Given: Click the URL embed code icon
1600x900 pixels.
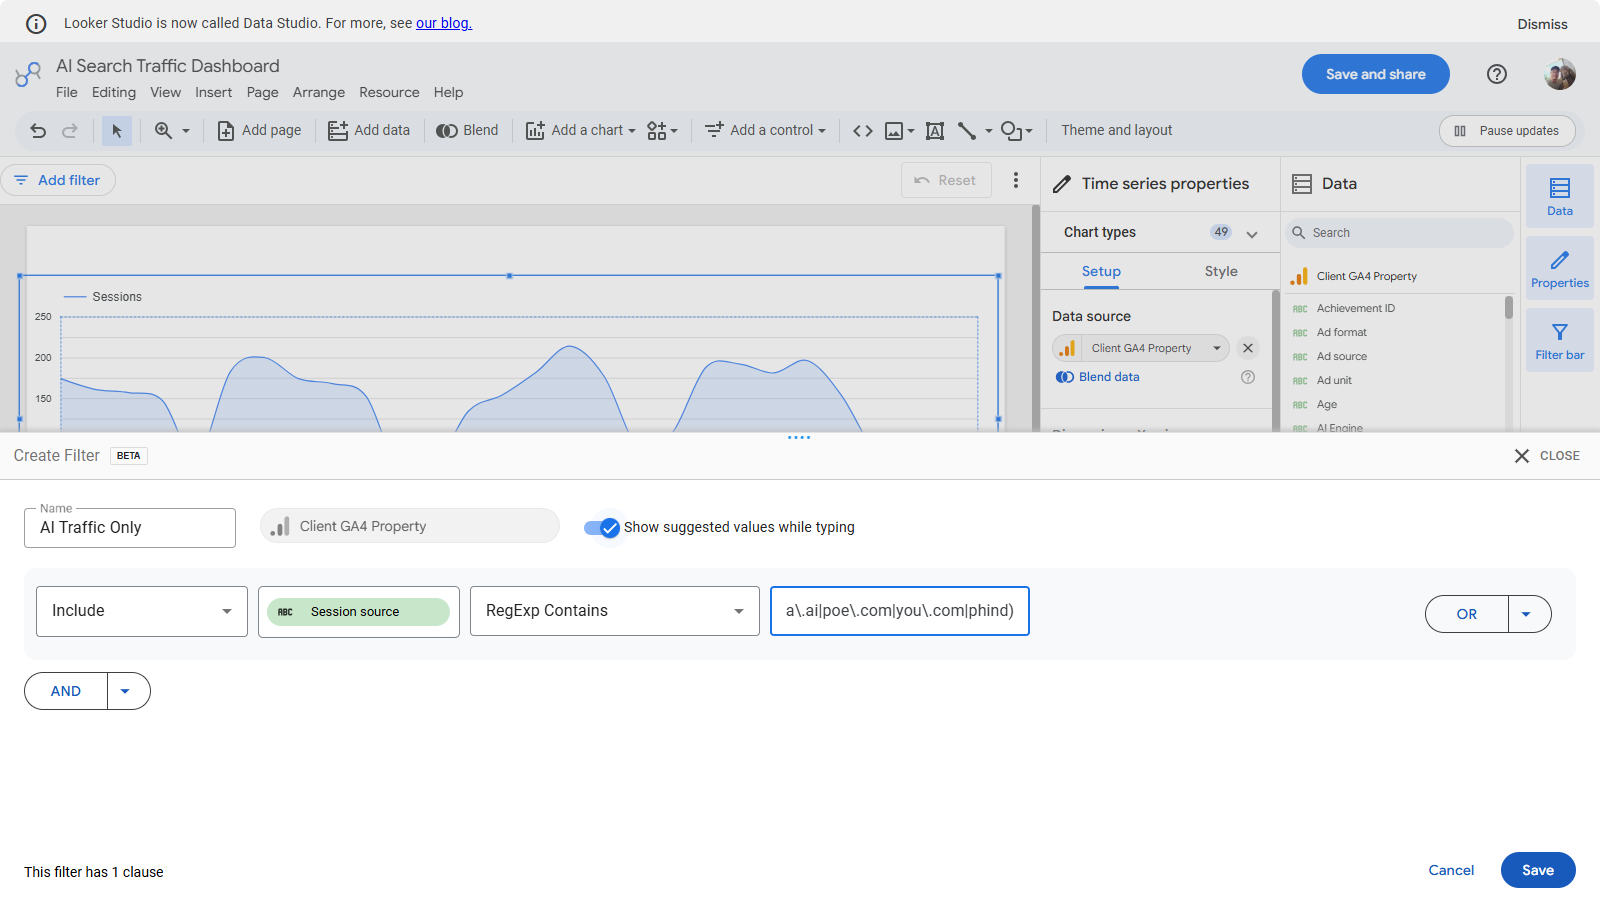Looking at the screenshot, I should pos(863,131).
